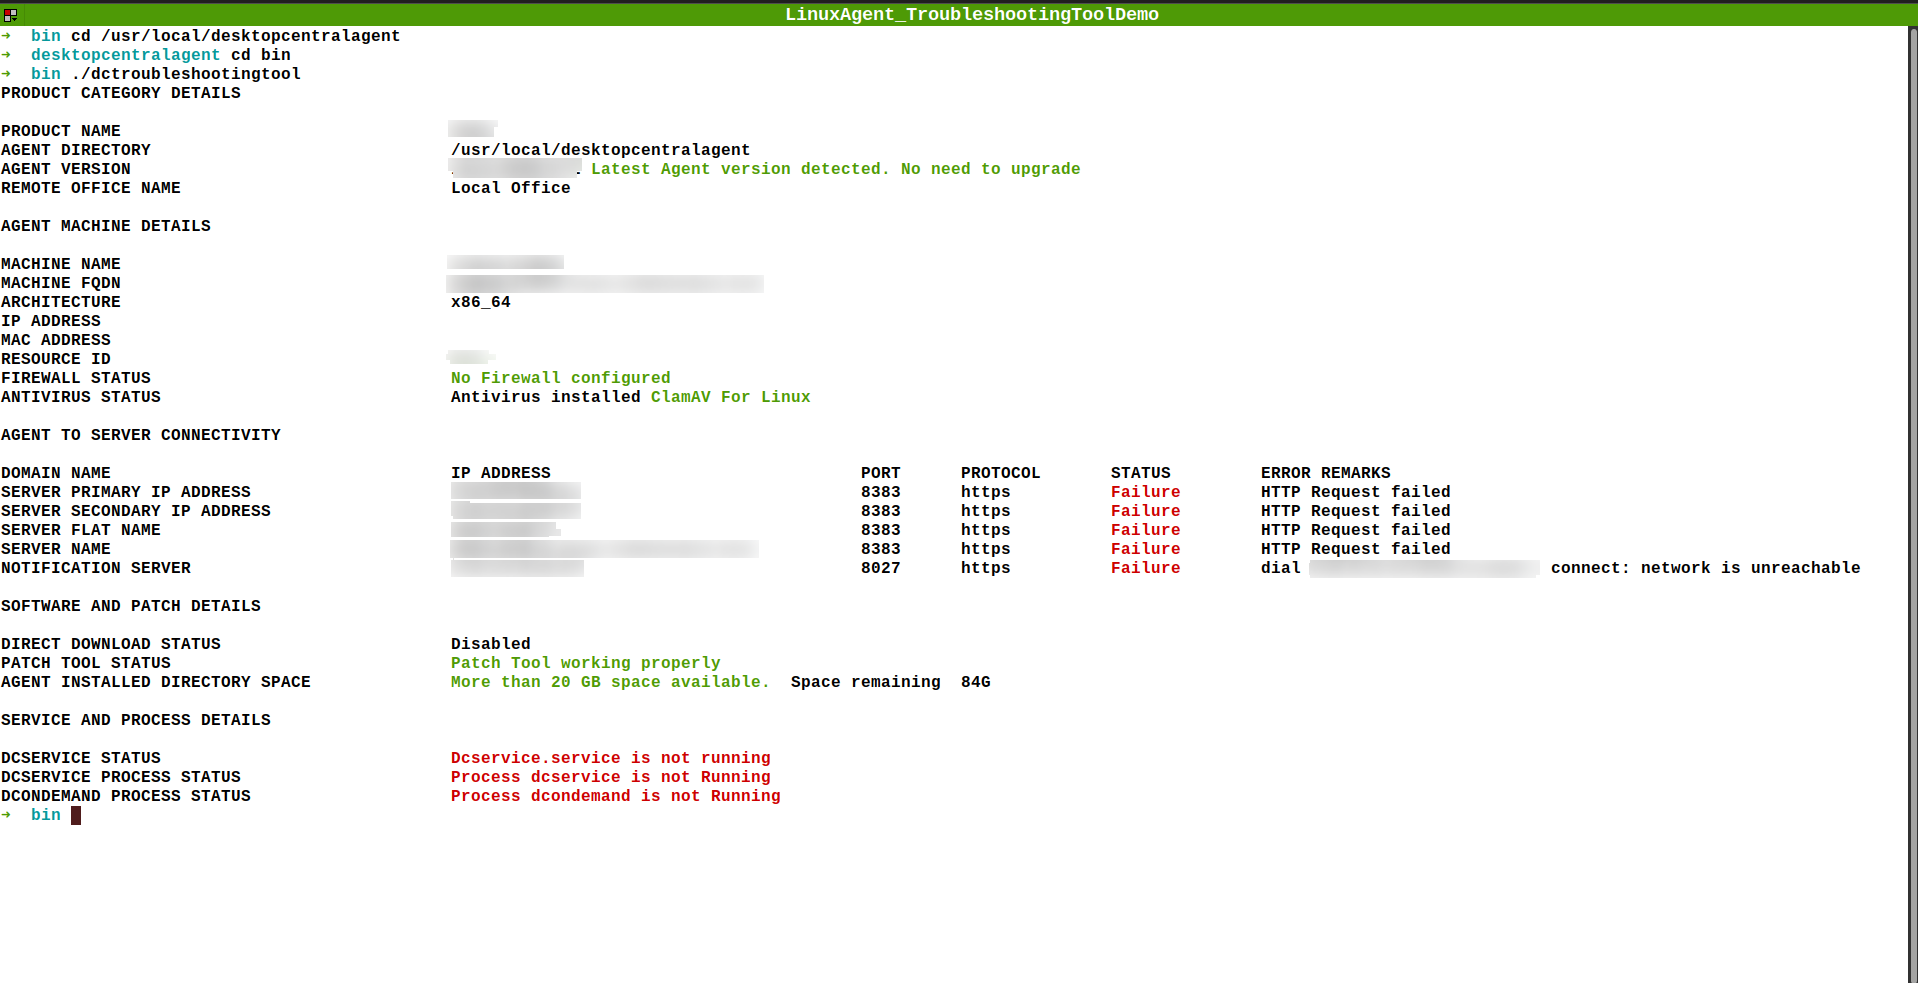This screenshot has width=1918, height=983.
Task: Select the './dctroubleshootingtool' command text
Action: point(186,74)
